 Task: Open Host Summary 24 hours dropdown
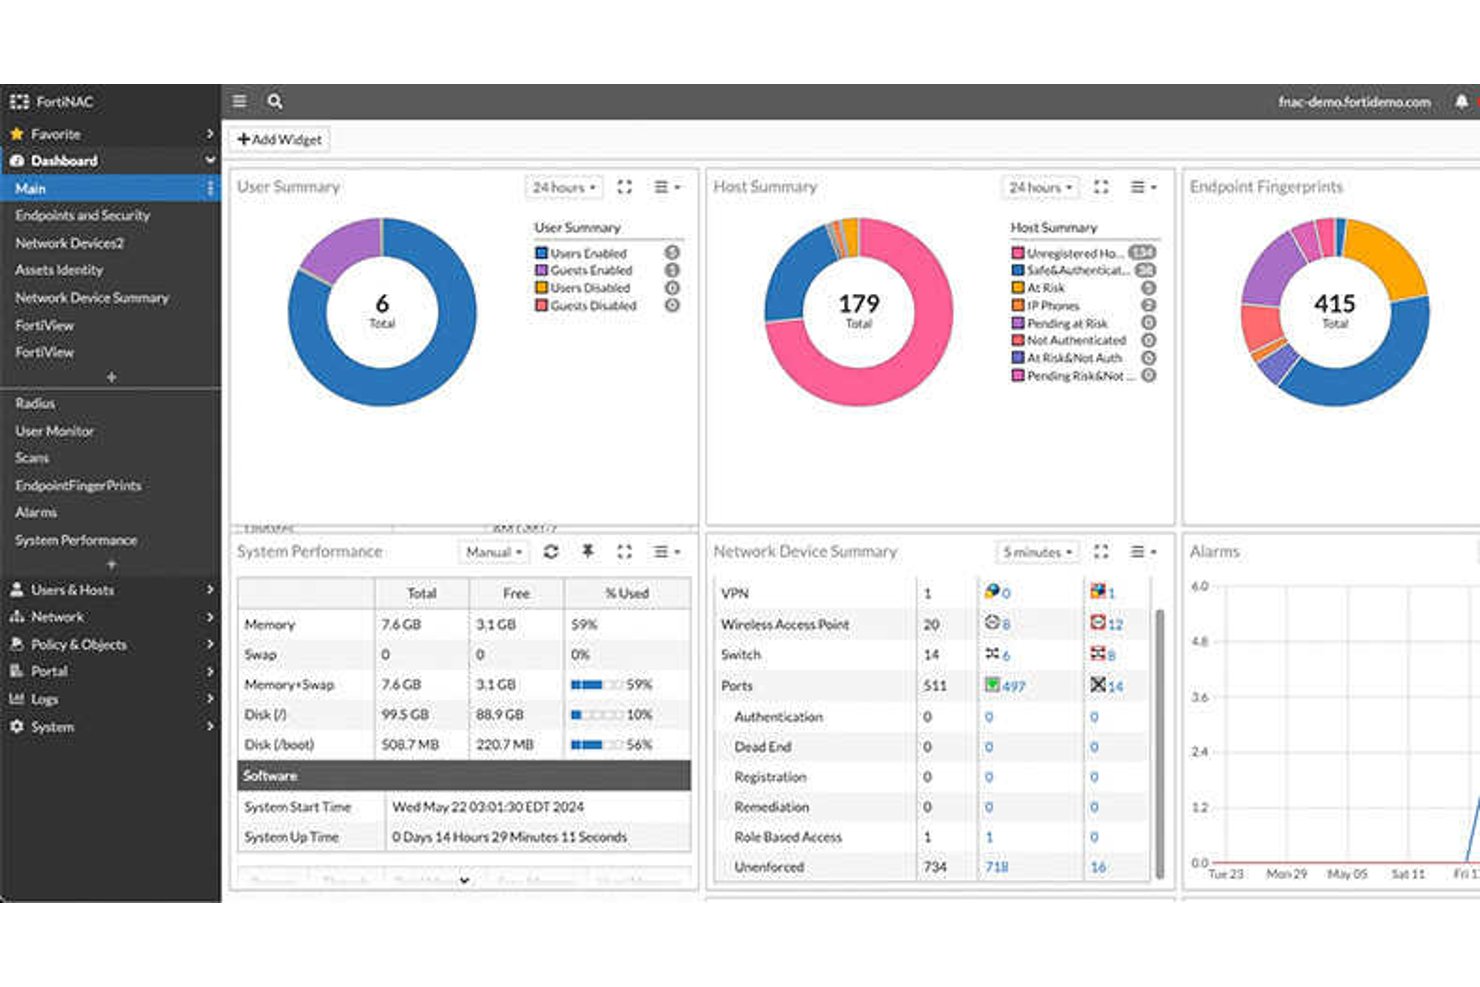(1040, 187)
